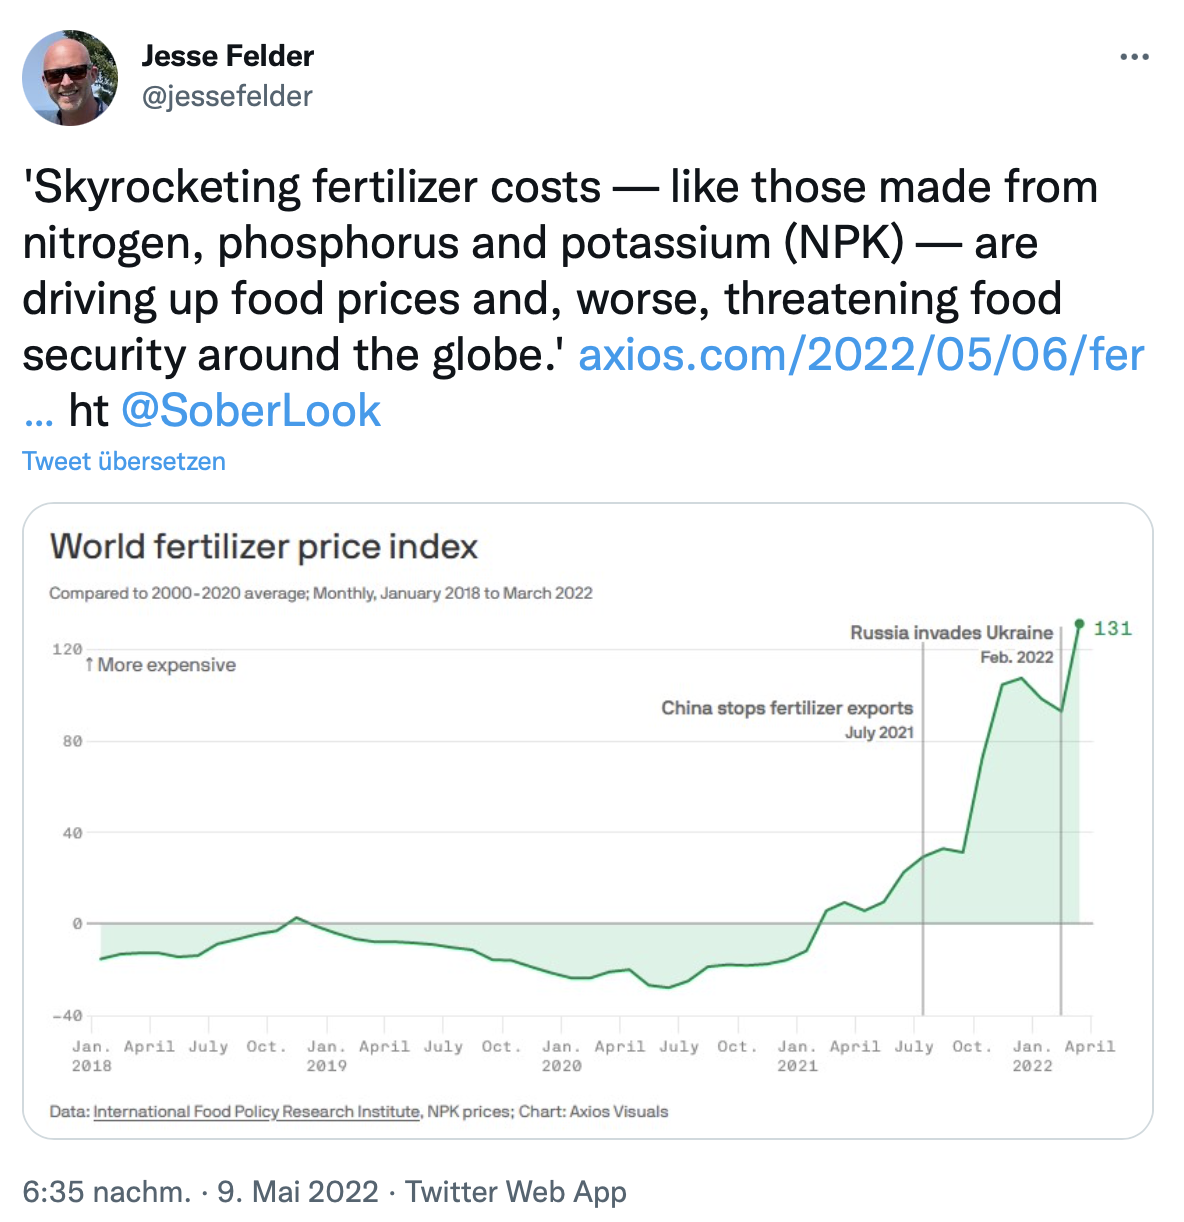The image size is (1184, 1222).
Task: Click the China stops fertilizer exports label
Action: 787,708
